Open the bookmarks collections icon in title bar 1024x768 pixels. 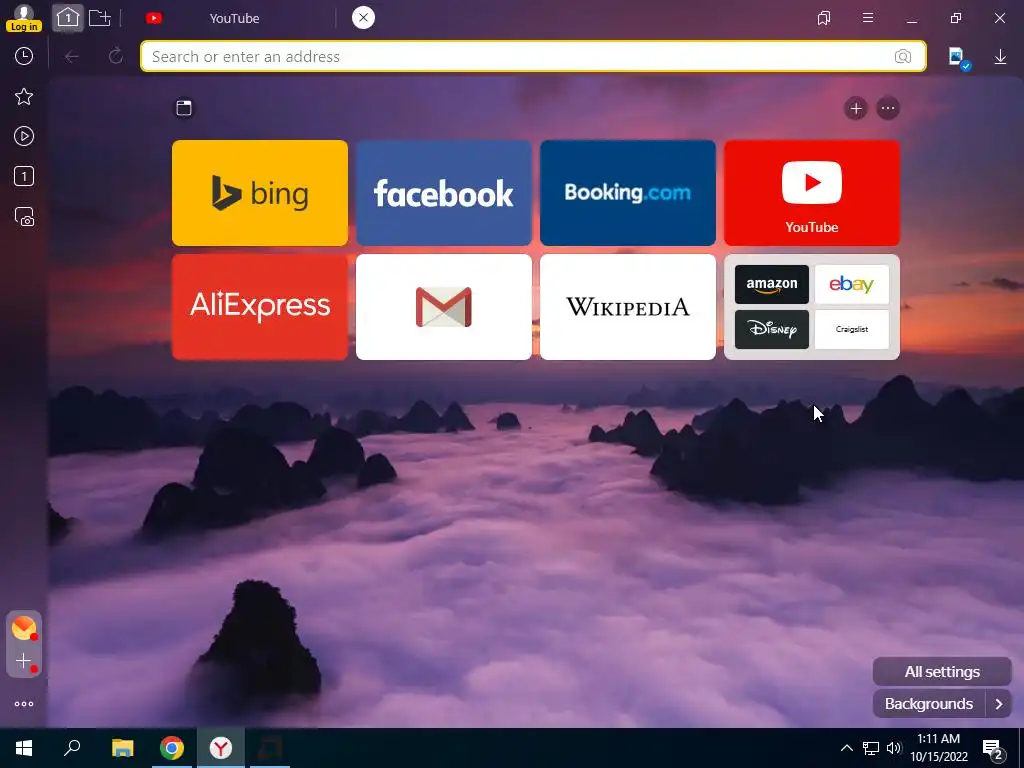pyautogui.click(x=824, y=18)
